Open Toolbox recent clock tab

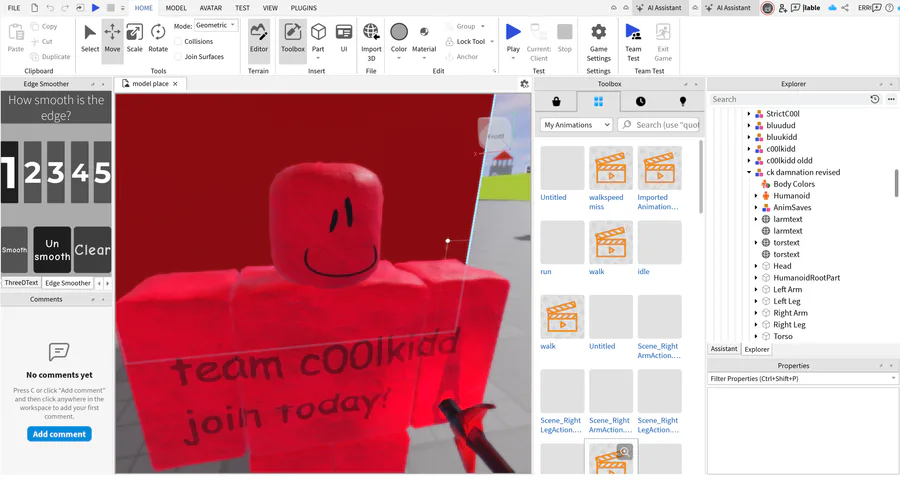[x=641, y=102]
